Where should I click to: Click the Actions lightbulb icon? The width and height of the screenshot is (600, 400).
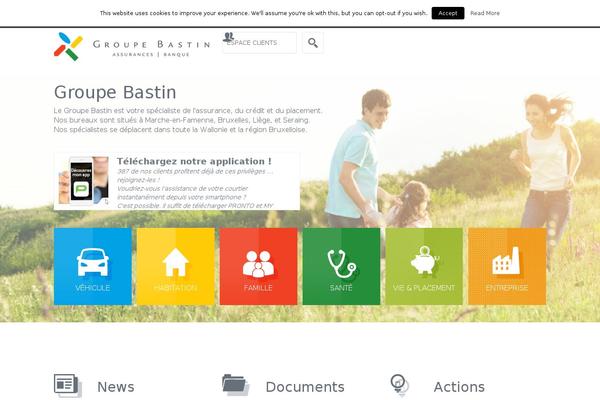399,385
